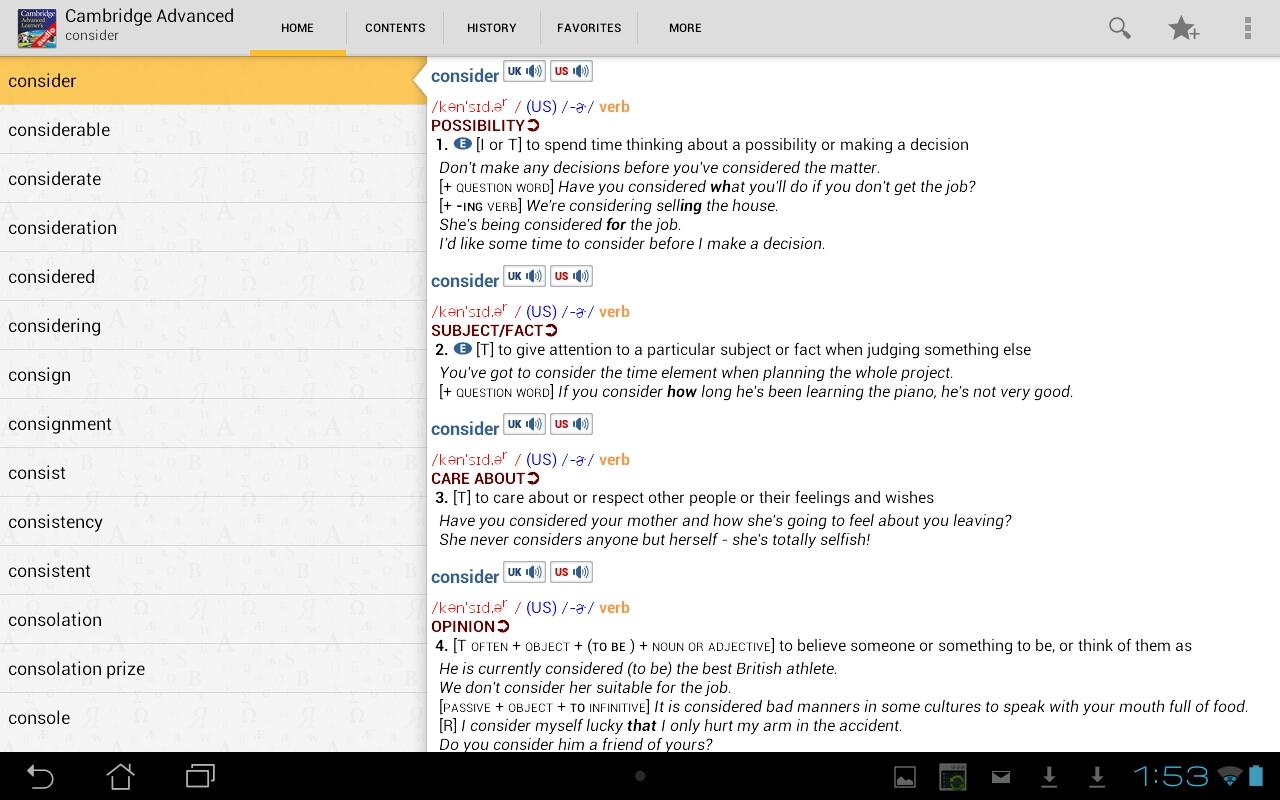This screenshot has height=800, width=1280.
Task: Switch to the HISTORY tab
Action: 491,28
